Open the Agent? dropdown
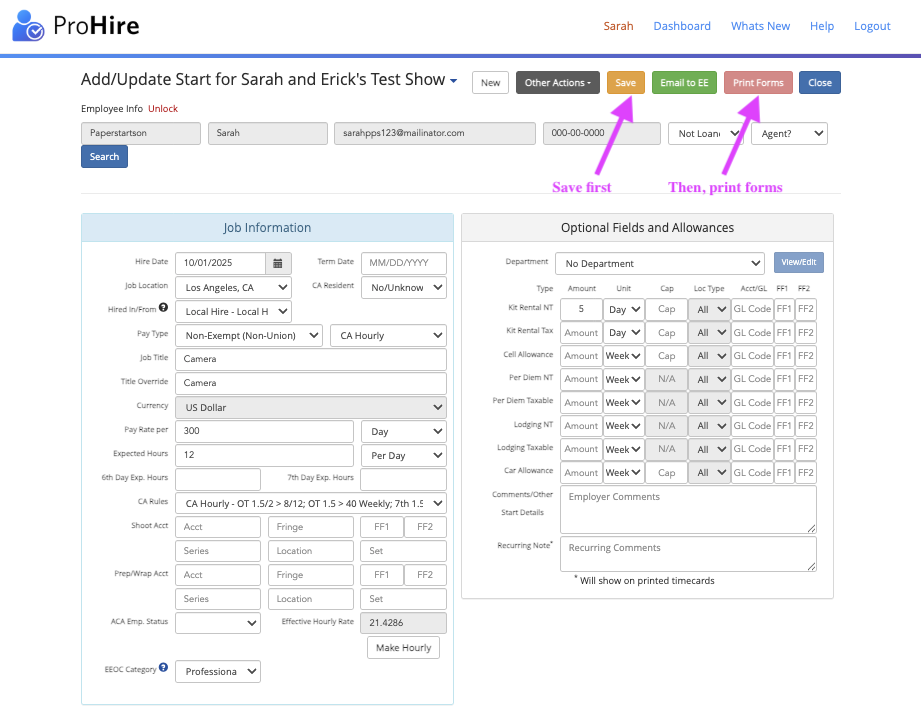The image size is (921, 712). 789,133
